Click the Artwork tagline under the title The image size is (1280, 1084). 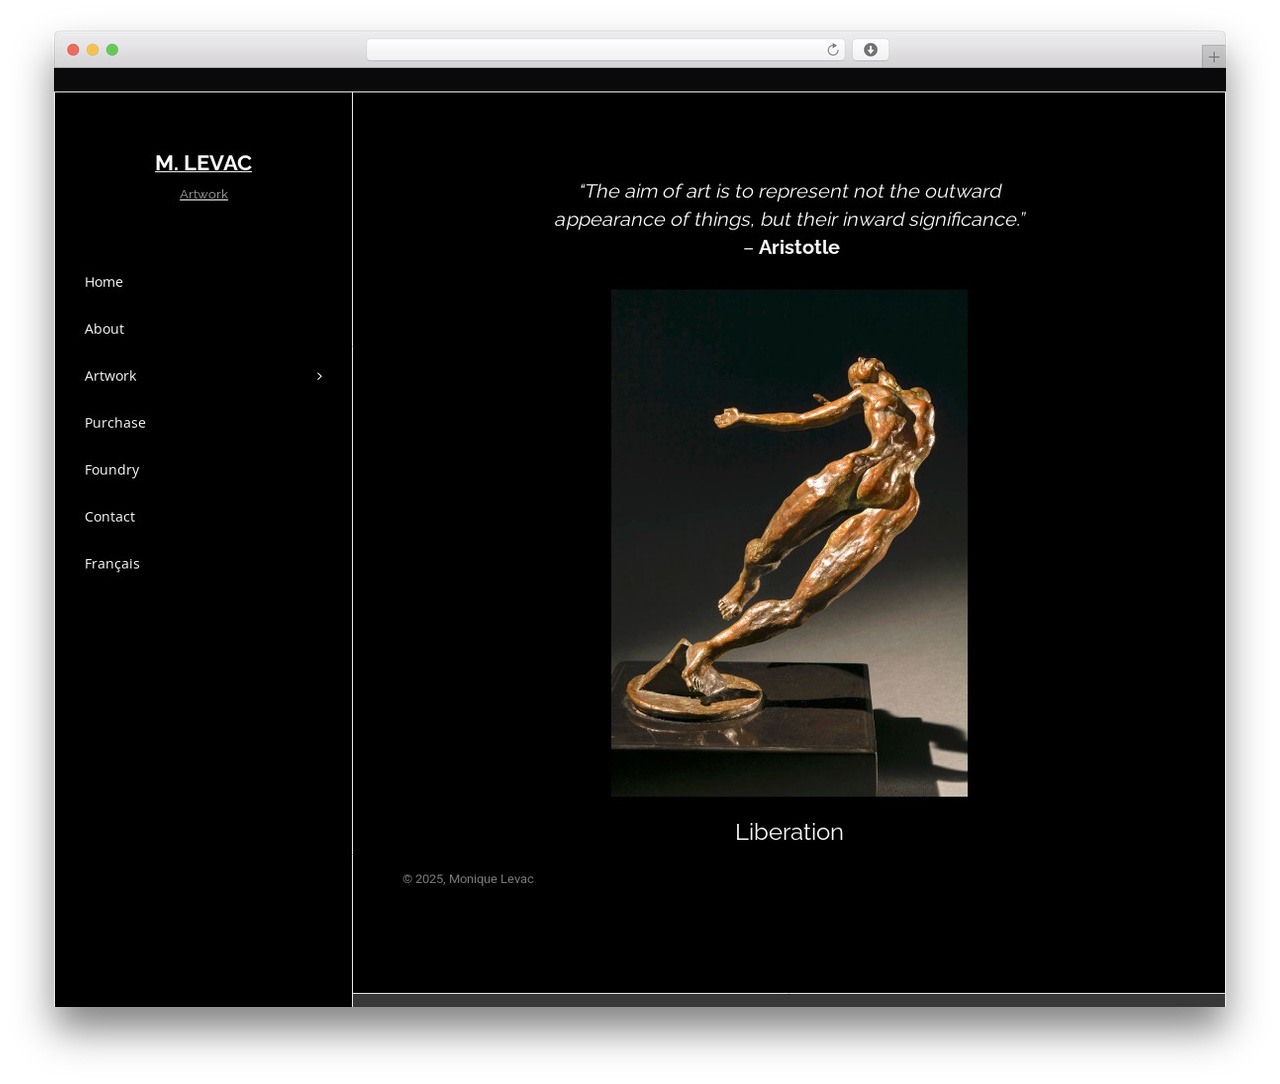204,194
